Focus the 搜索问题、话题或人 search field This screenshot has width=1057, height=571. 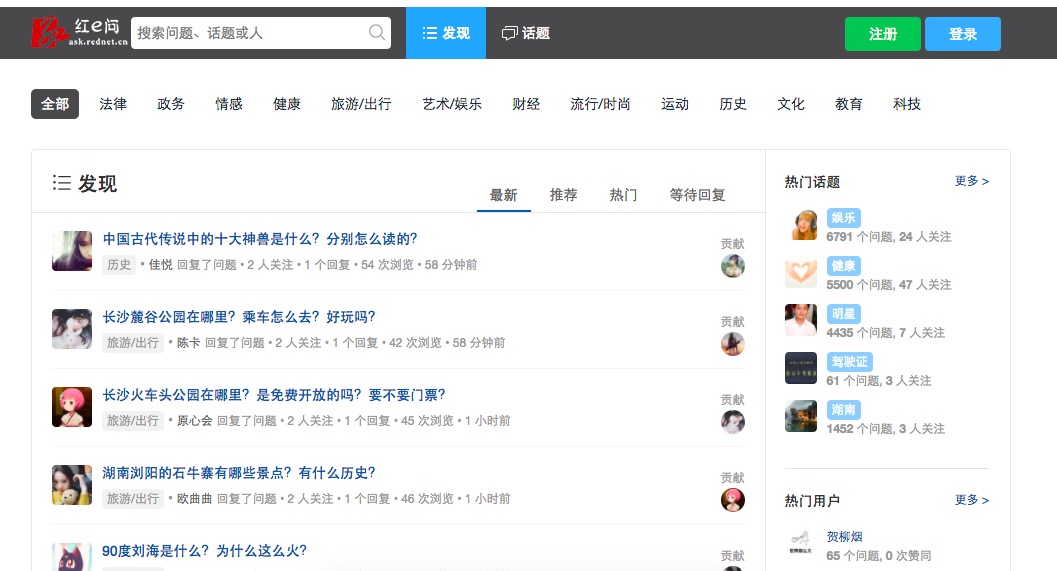tap(250, 33)
